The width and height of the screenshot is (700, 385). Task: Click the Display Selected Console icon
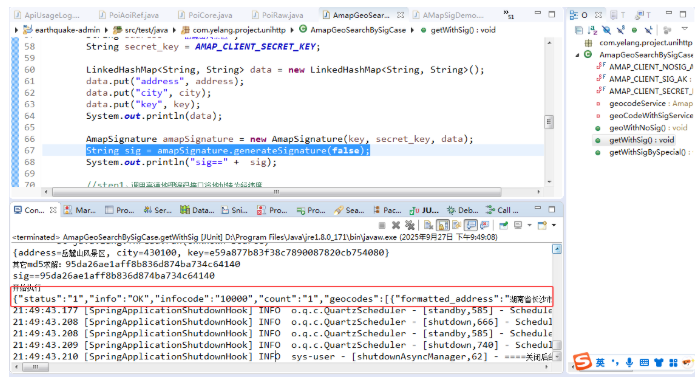518,225
